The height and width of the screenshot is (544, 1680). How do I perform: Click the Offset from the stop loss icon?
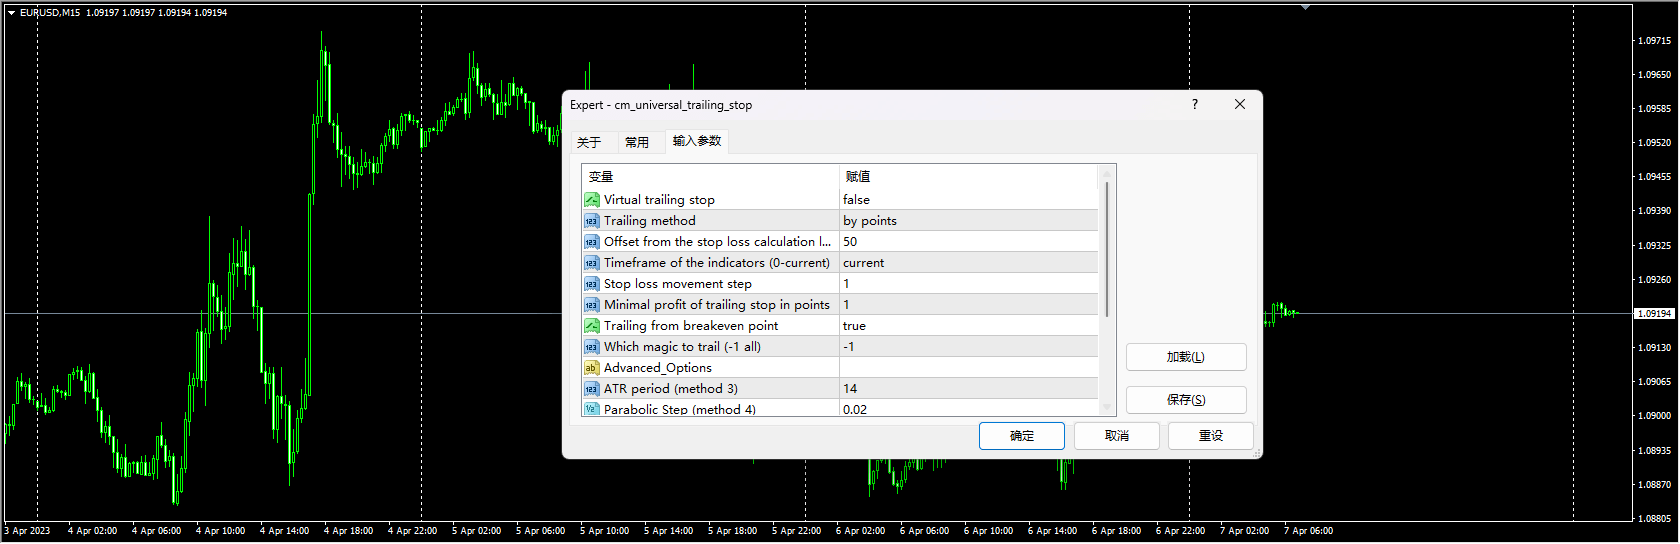point(592,242)
